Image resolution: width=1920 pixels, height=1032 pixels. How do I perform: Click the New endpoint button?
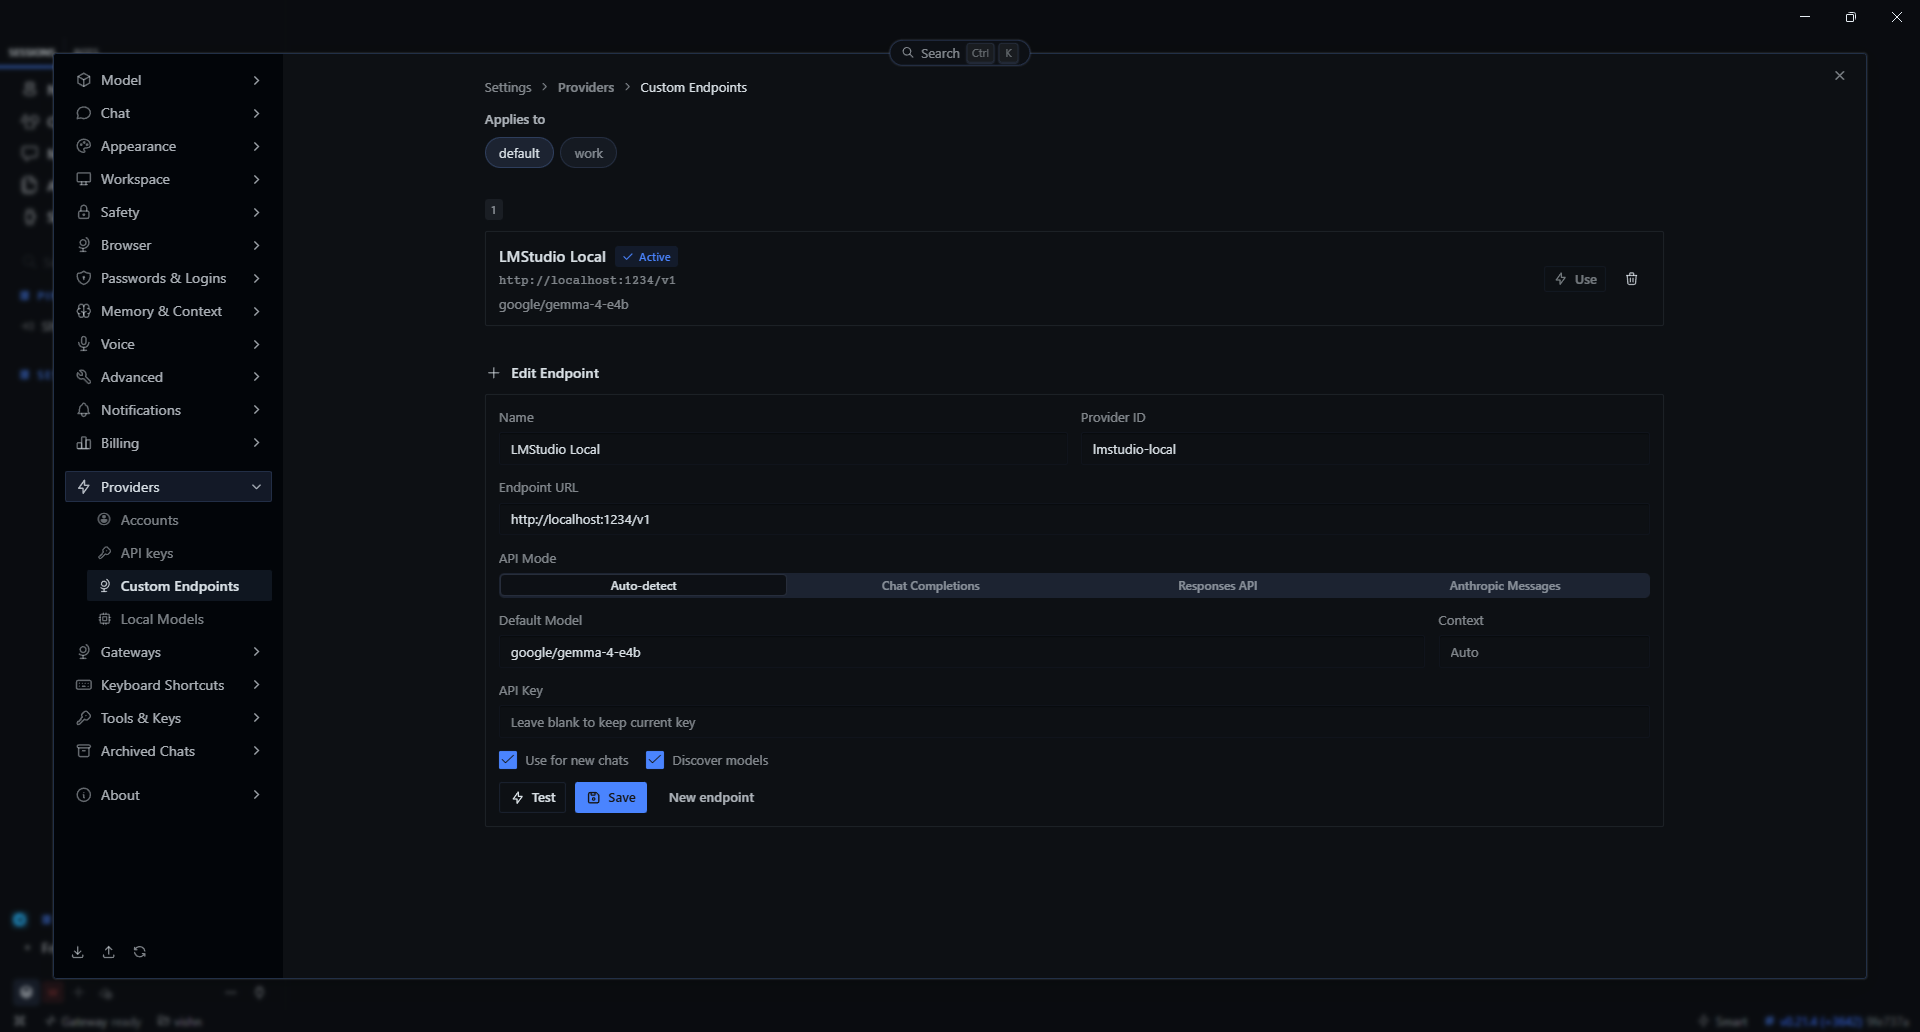coord(711,797)
